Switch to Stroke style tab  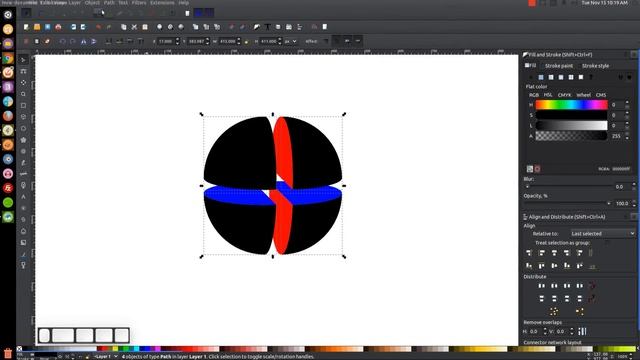point(595,66)
